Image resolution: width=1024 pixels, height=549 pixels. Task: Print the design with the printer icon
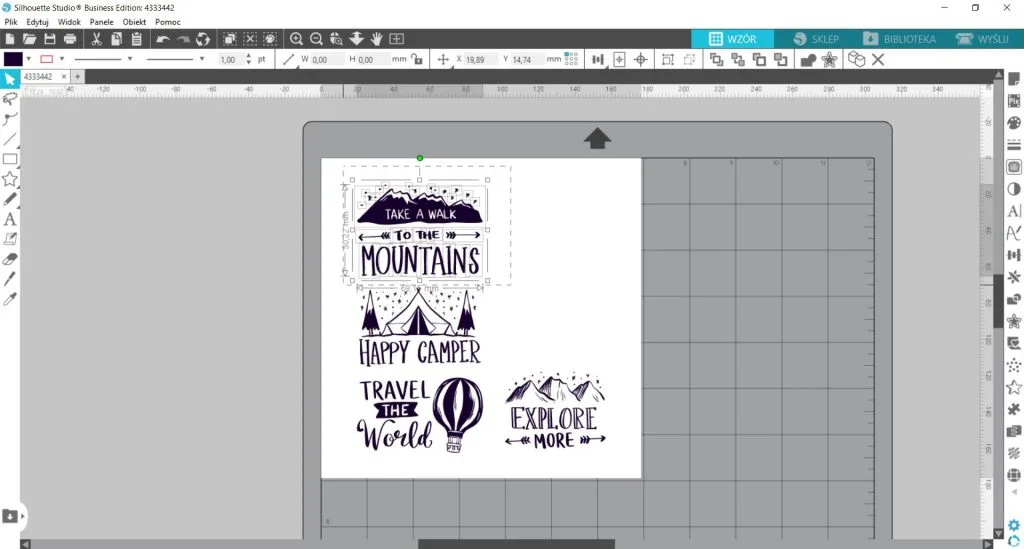[x=70, y=39]
